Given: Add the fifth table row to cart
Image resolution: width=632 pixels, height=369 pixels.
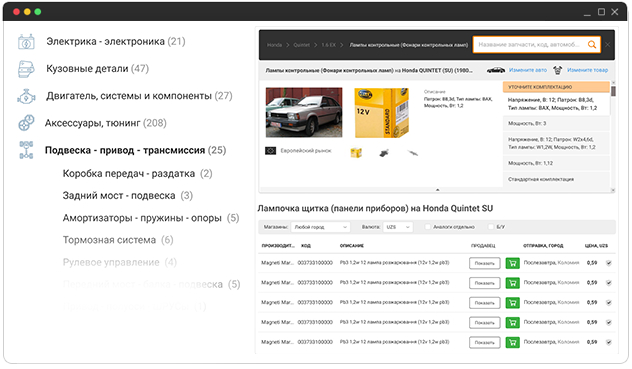Looking at the screenshot, I should coord(512,342).
